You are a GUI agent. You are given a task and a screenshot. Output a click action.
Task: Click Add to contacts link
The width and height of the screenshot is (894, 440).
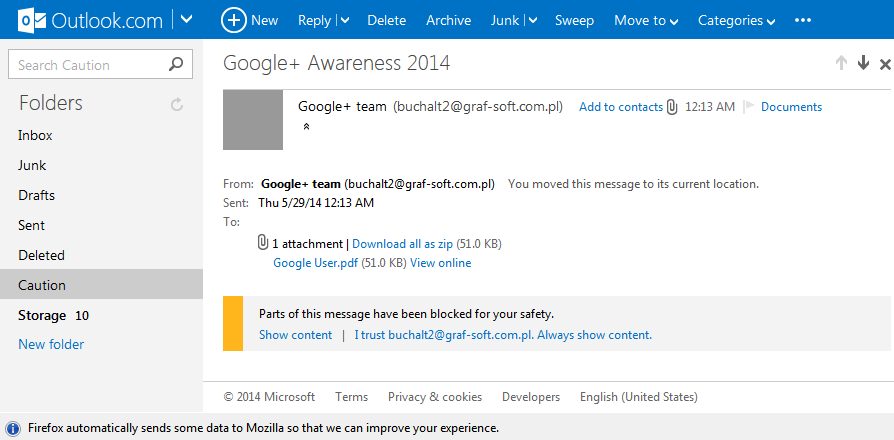point(621,107)
